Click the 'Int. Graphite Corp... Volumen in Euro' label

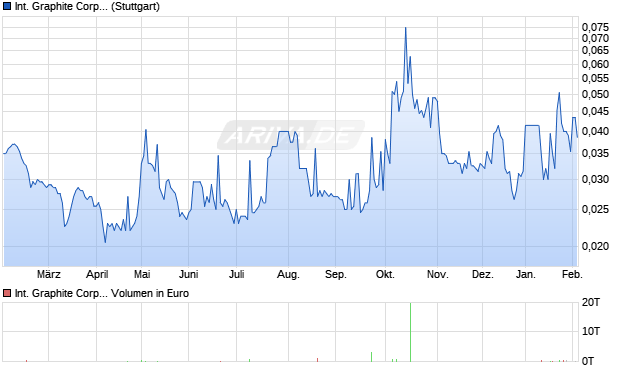coord(102,293)
